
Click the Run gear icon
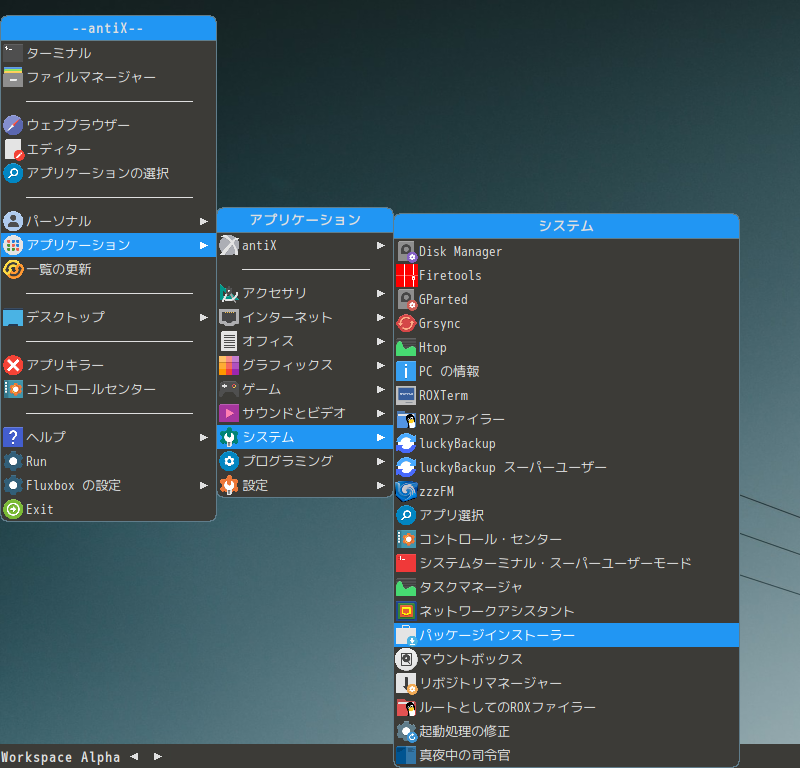pyautogui.click(x=13, y=461)
